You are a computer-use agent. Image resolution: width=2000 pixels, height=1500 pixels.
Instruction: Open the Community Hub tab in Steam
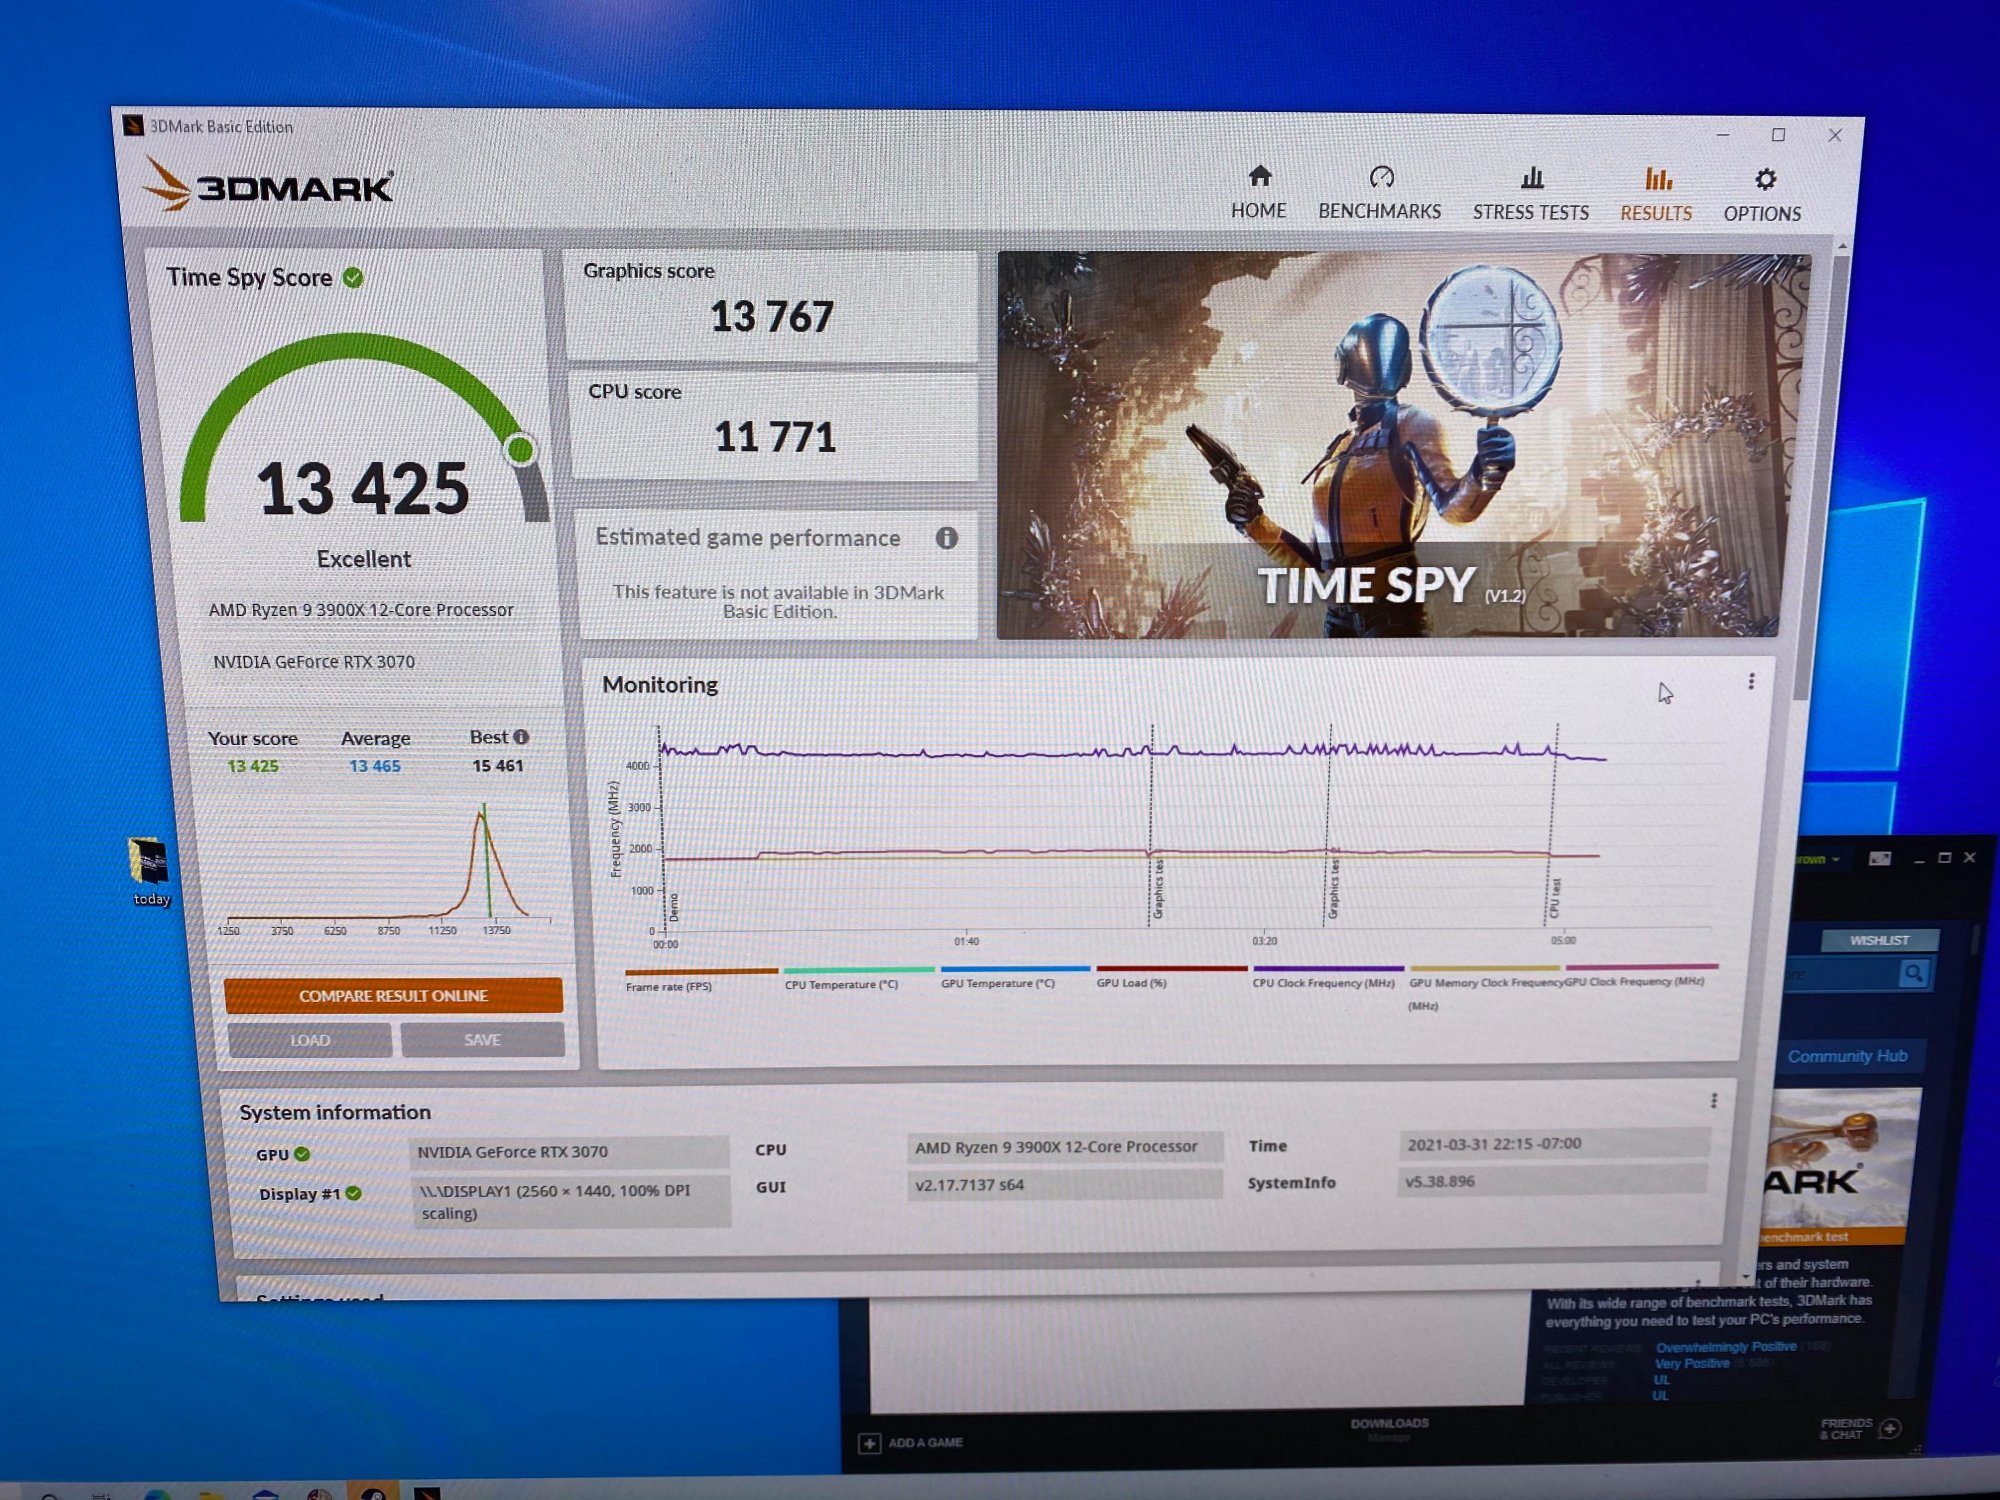[1847, 1056]
